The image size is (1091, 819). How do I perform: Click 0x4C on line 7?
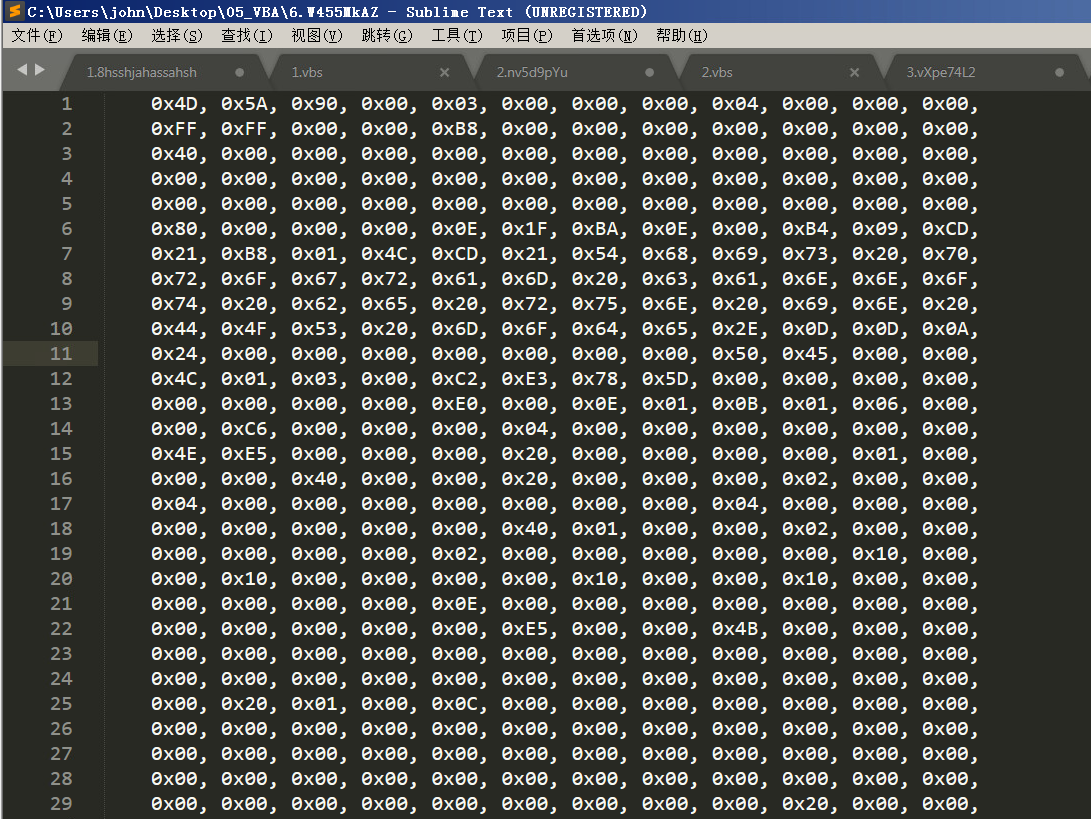[x=385, y=254]
